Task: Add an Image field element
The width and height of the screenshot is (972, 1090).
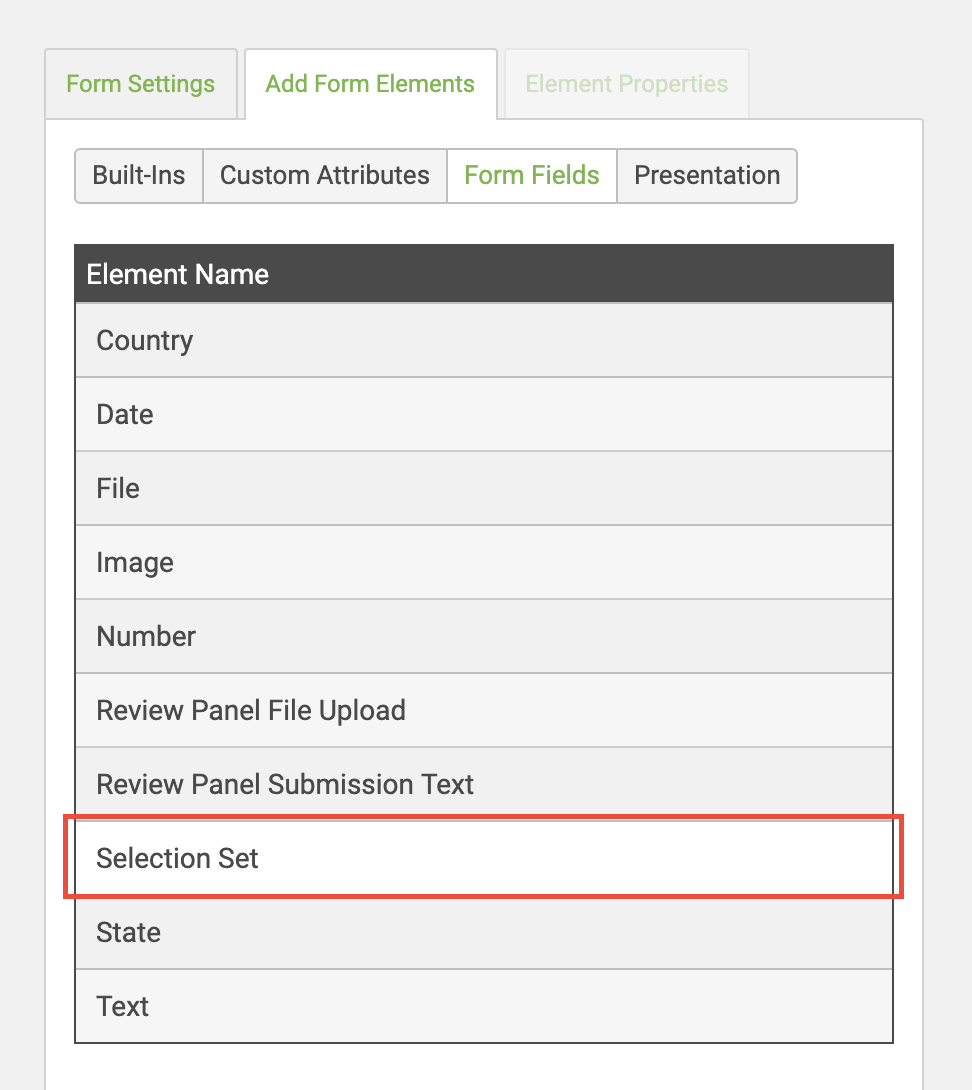Action: [x=135, y=563]
